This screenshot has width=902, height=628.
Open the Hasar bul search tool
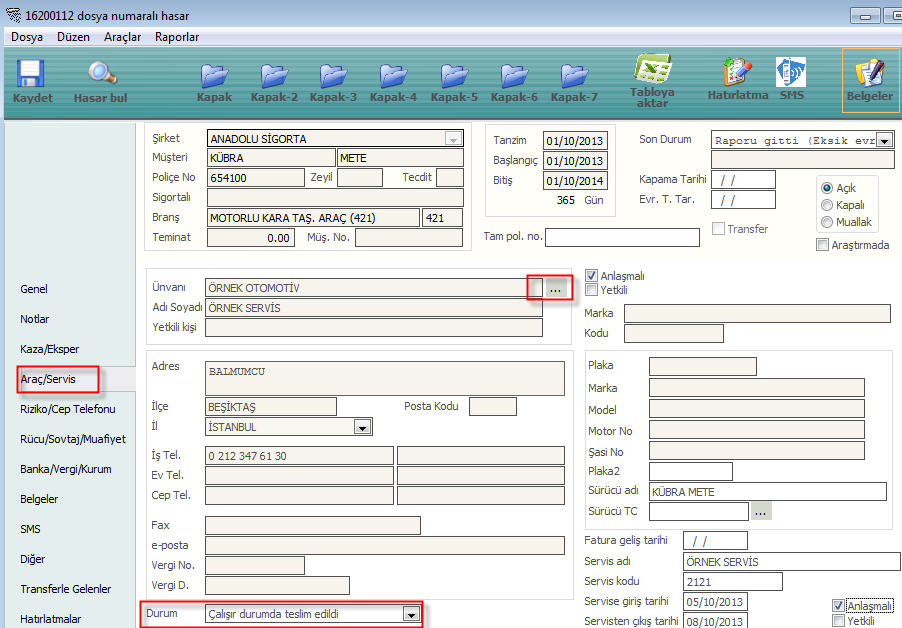pyautogui.click(x=100, y=80)
